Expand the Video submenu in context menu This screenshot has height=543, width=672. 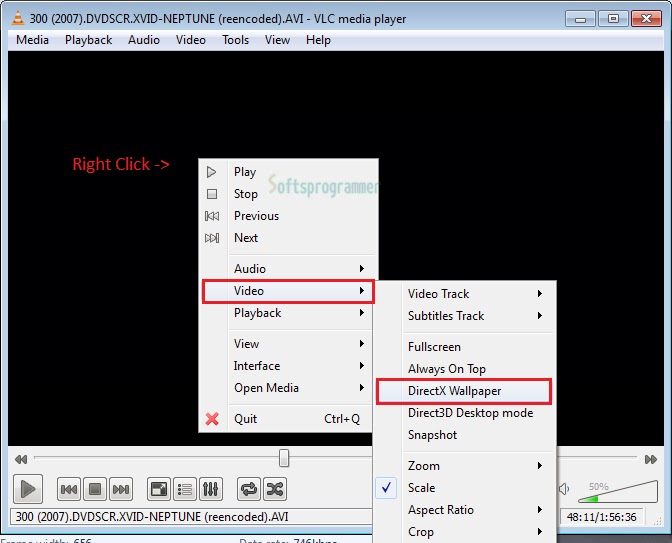[x=288, y=291]
